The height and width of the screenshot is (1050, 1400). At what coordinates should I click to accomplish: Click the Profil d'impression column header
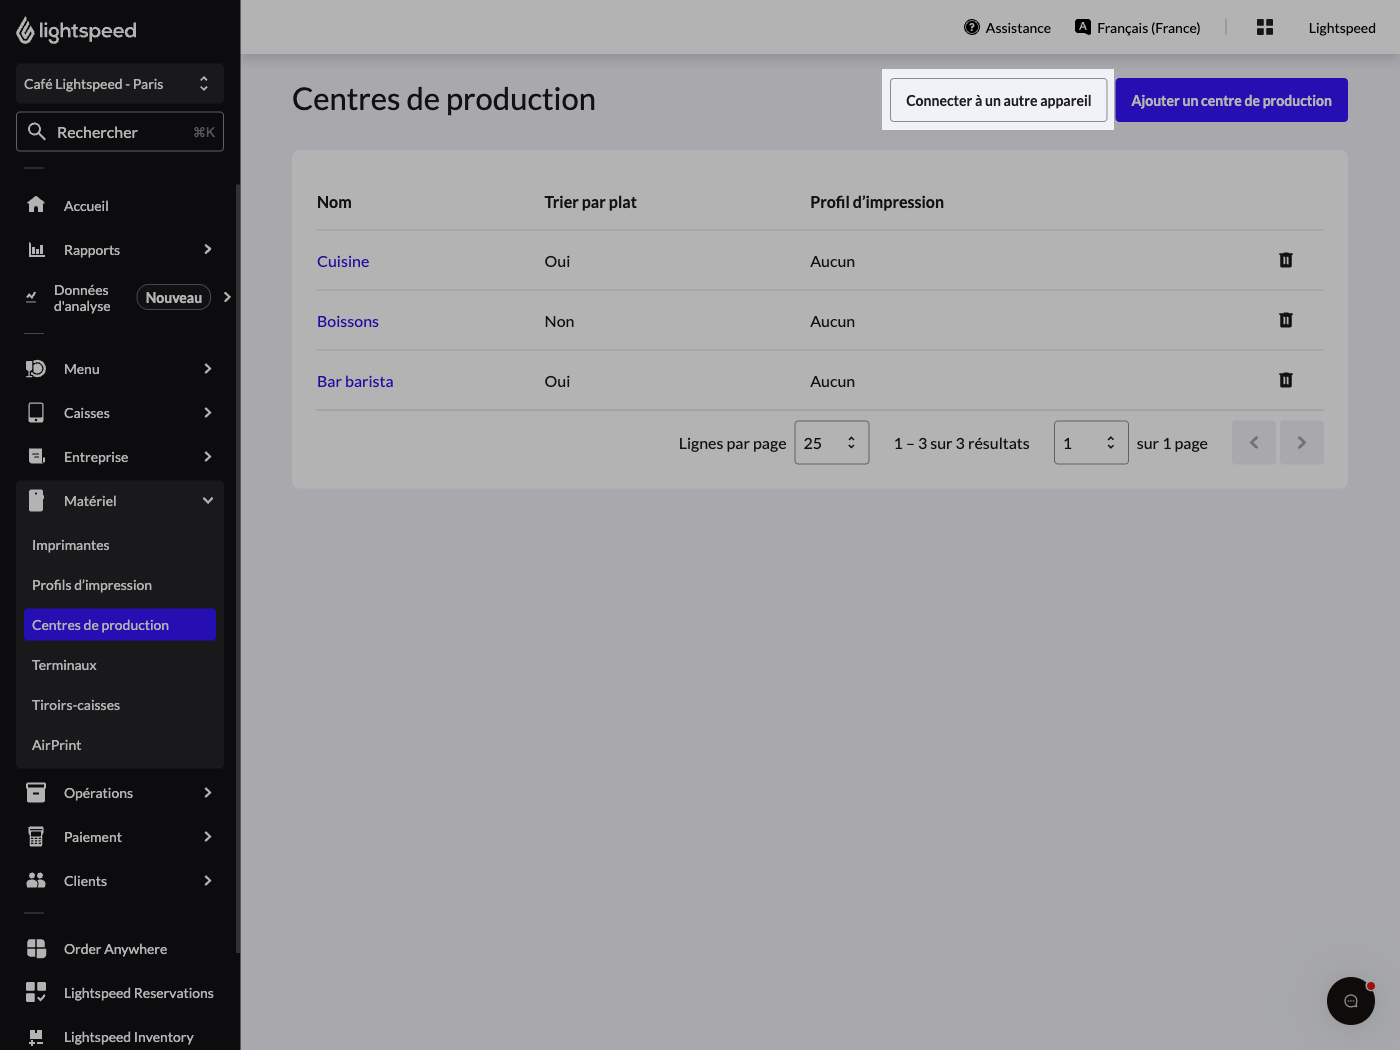pyautogui.click(x=877, y=202)
